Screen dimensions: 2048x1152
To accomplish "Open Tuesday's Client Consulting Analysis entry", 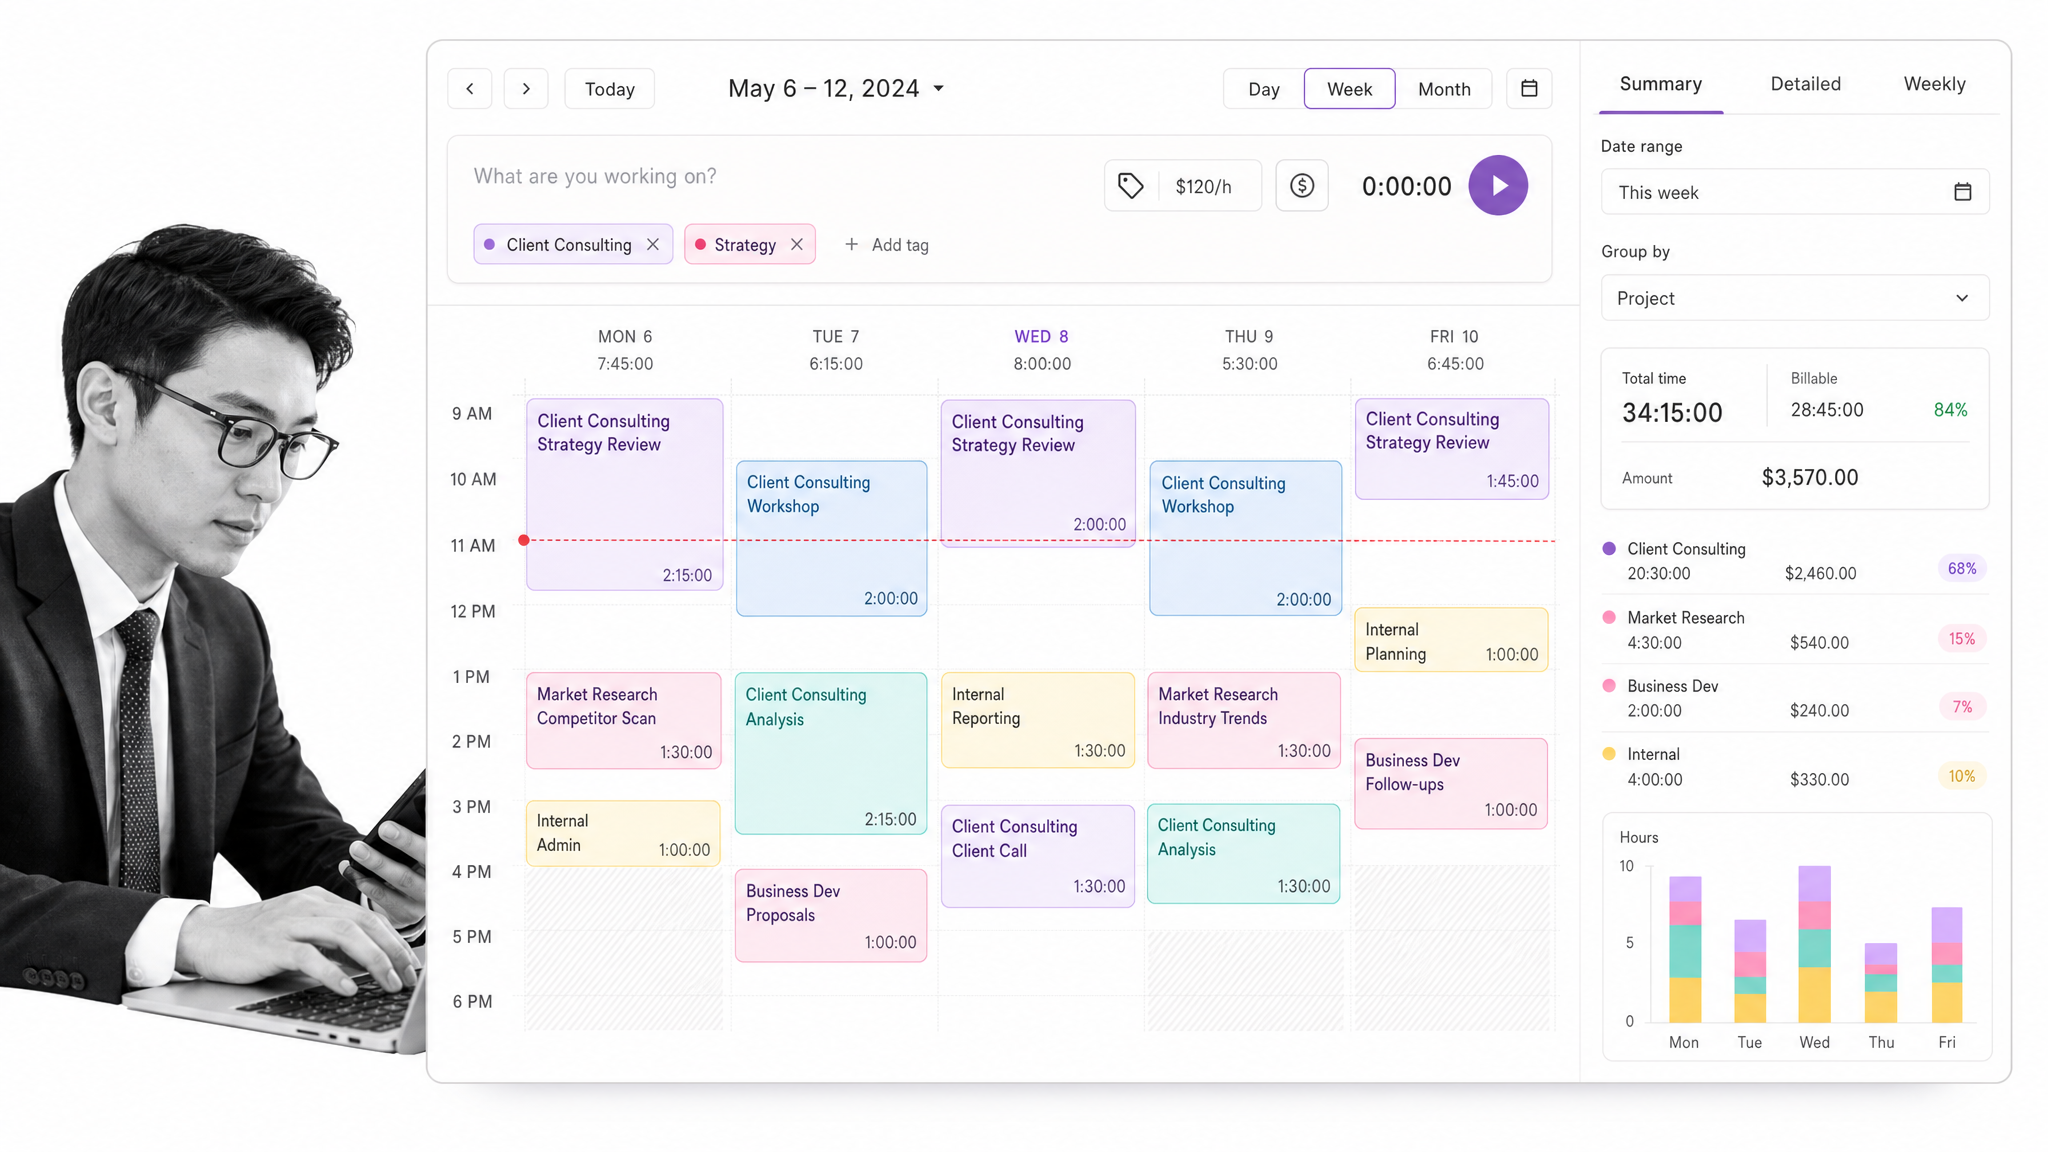I will coord(831,753).
